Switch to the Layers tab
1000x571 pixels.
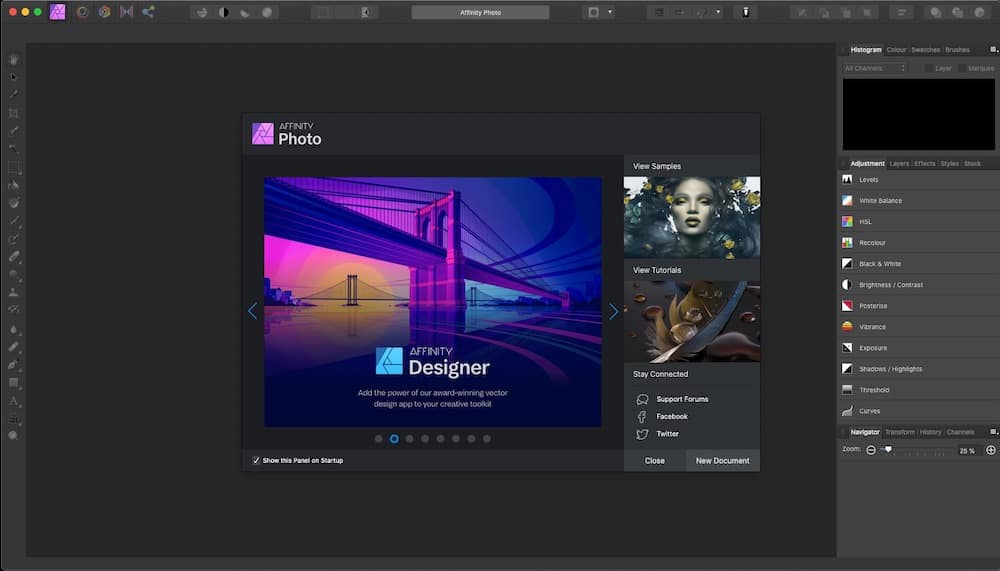(x=899, y=164)
